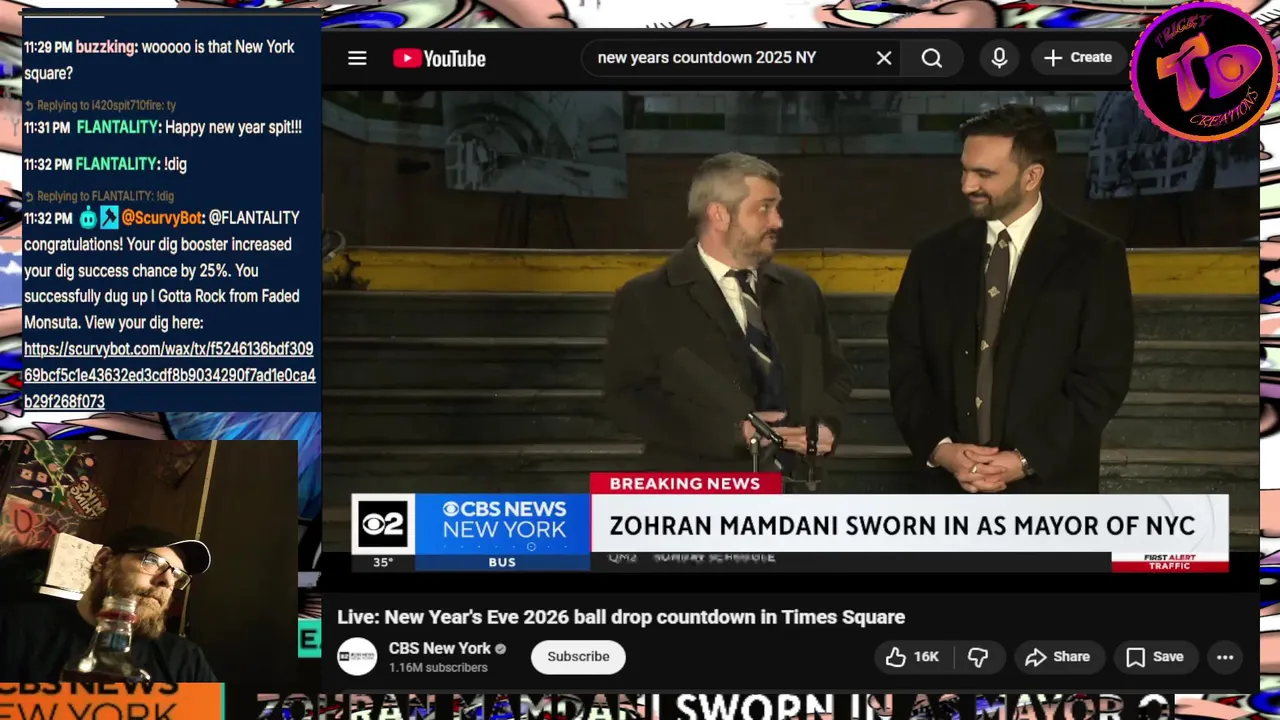Run search with the magnifier button
This screenshot has width=1280, height=720.
tap(932, 58)
